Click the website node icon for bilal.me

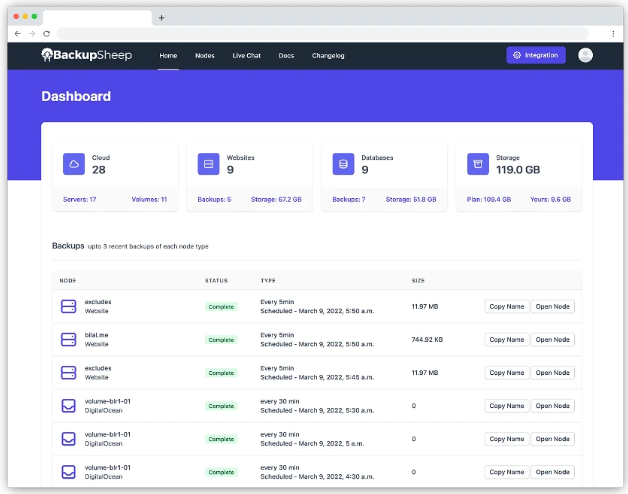coord(68,339)
